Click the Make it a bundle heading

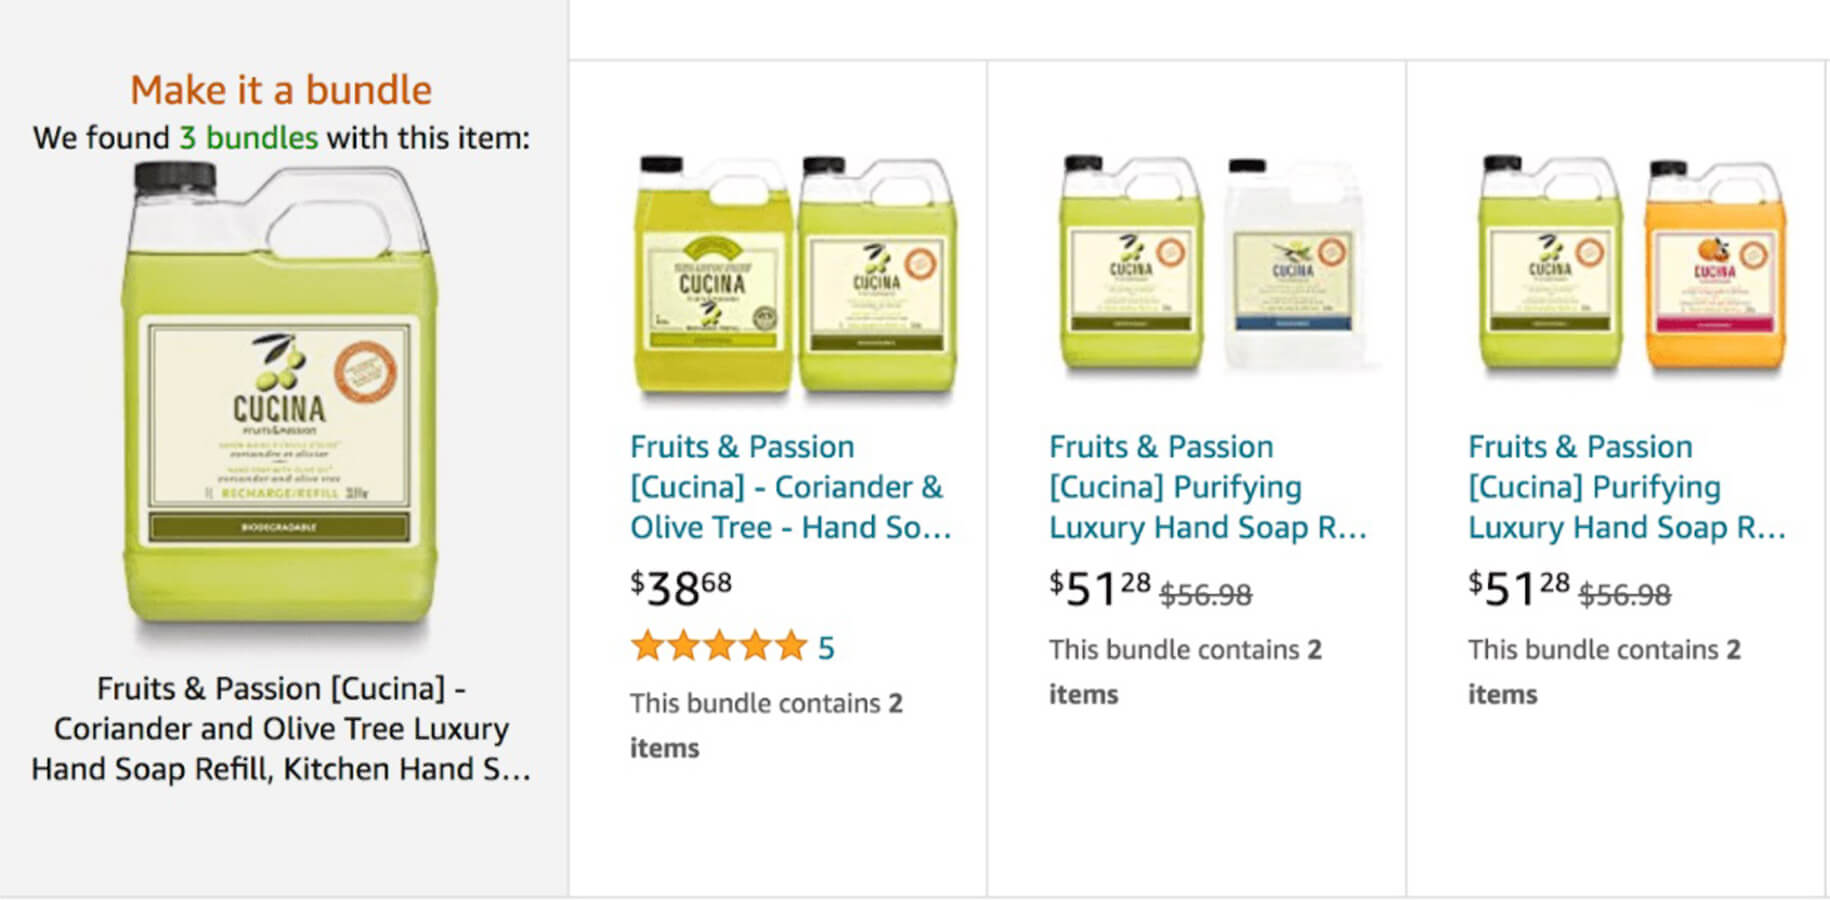coord(282,89)
